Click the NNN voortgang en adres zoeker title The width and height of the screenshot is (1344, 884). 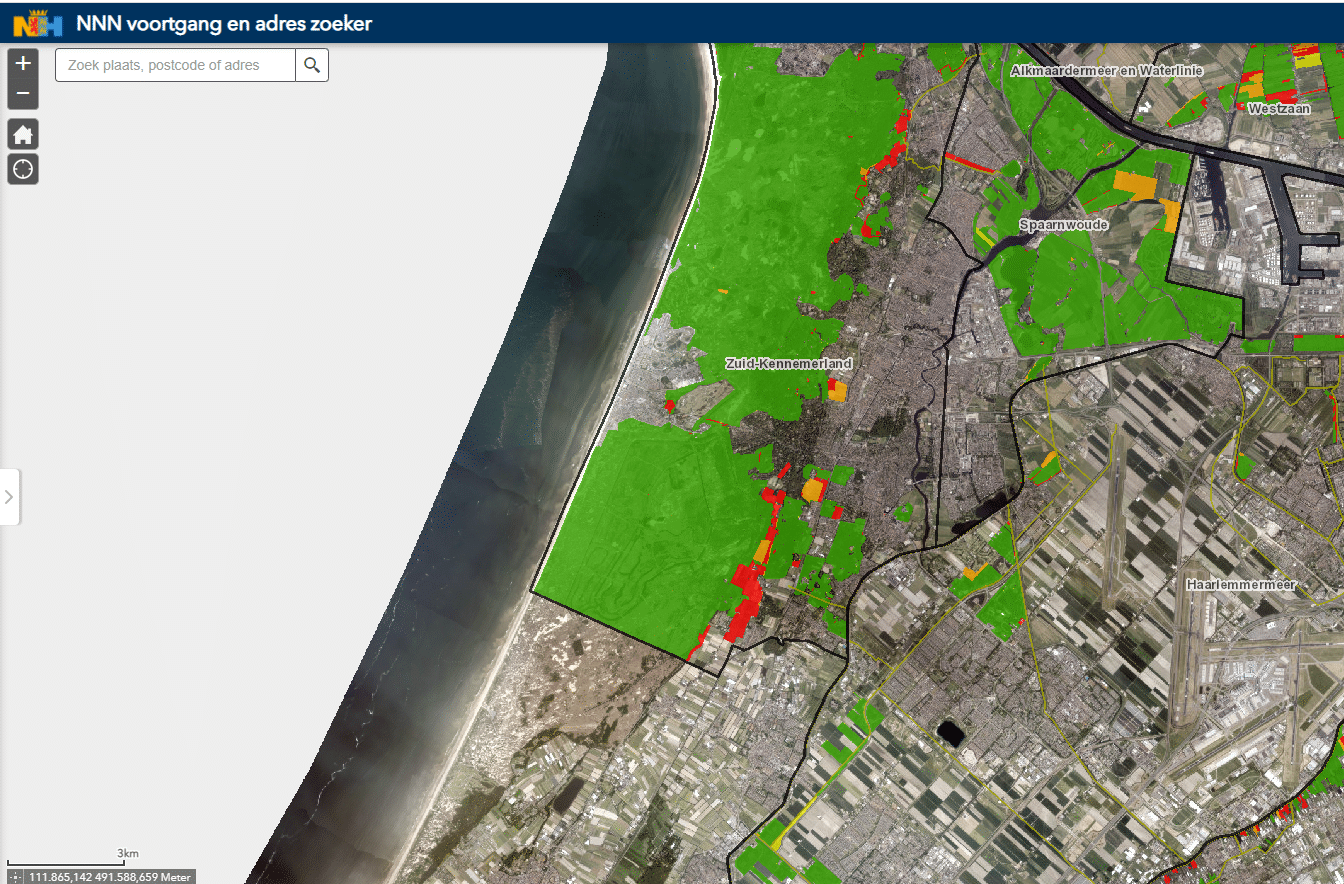click(x=224, y=23)
